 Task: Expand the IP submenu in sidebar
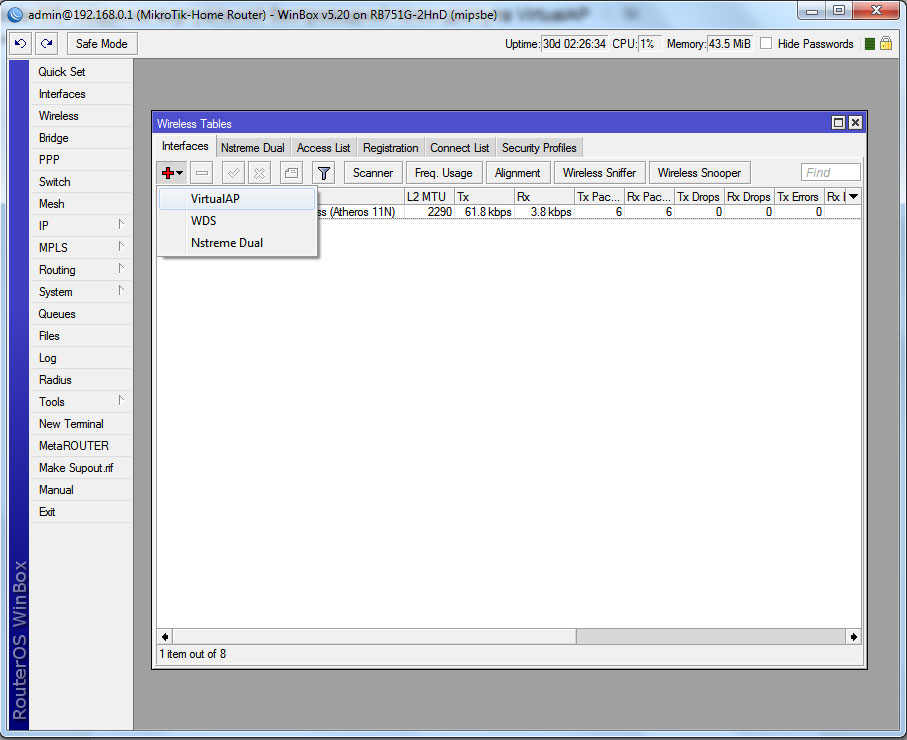coord(80,226)
